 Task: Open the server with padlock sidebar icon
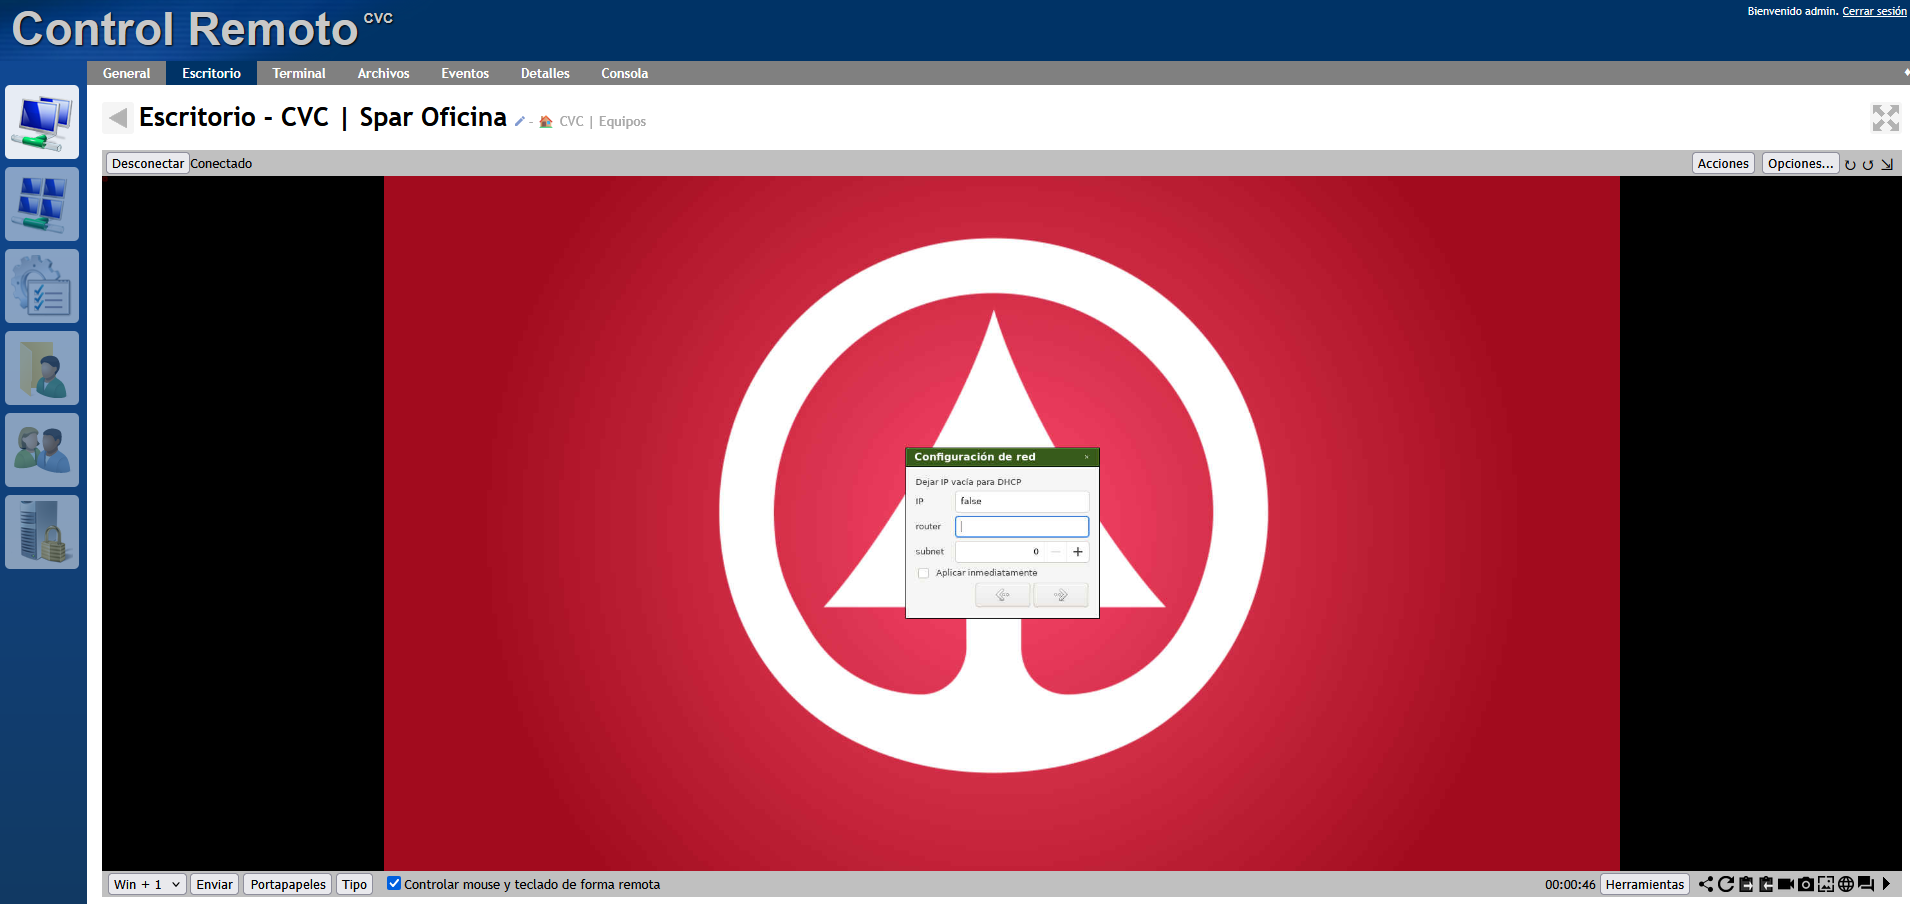(x=42, y=532)
